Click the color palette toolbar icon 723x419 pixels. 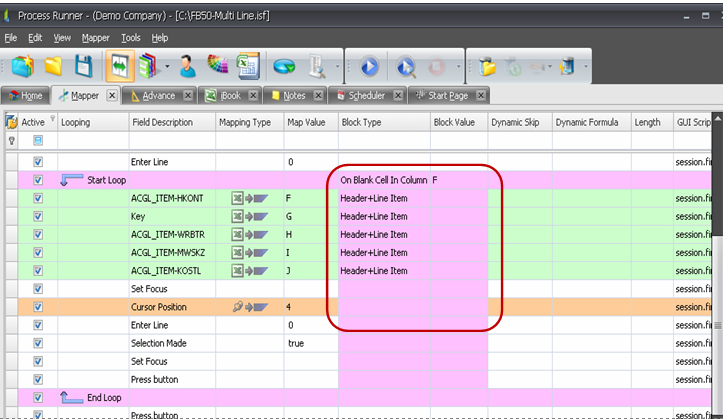point(218,67)
